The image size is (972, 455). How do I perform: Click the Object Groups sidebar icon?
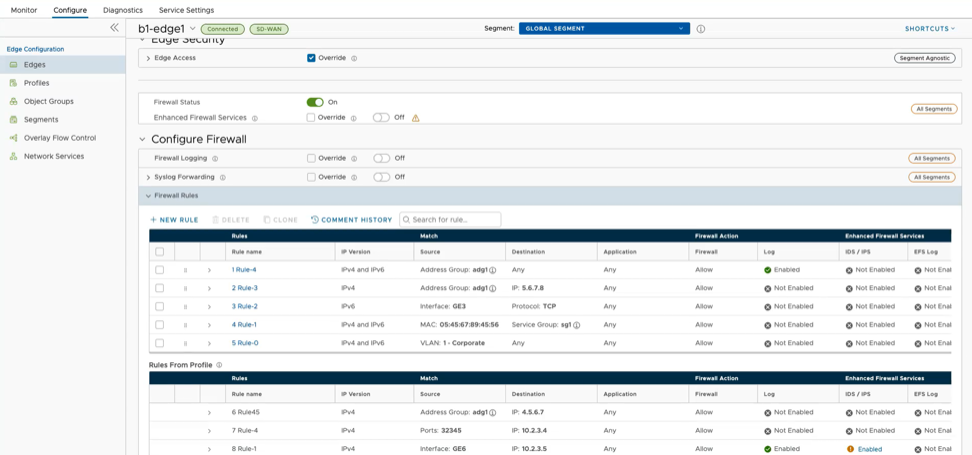click(14, 101)
